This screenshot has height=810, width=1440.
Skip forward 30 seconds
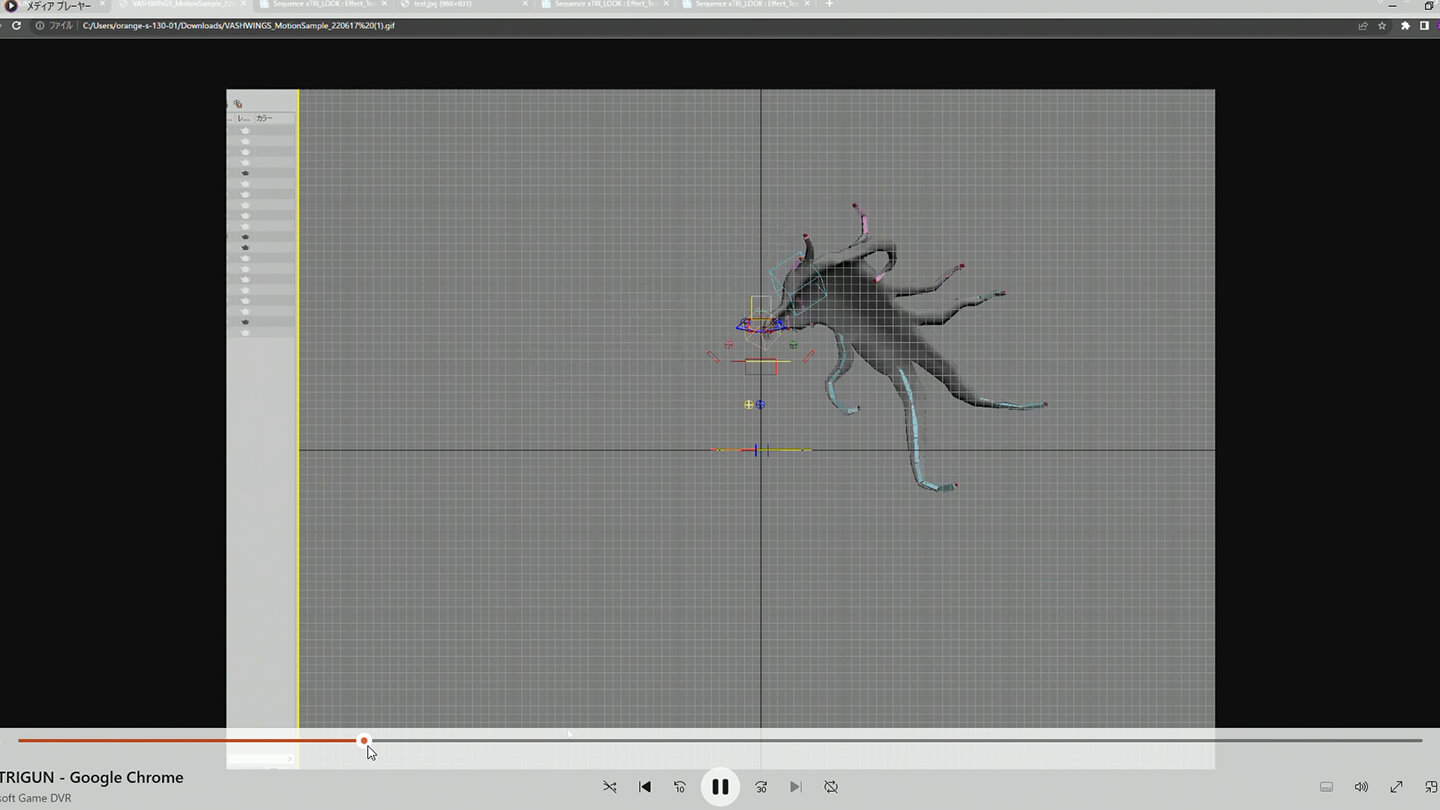(x=761, y=787)
